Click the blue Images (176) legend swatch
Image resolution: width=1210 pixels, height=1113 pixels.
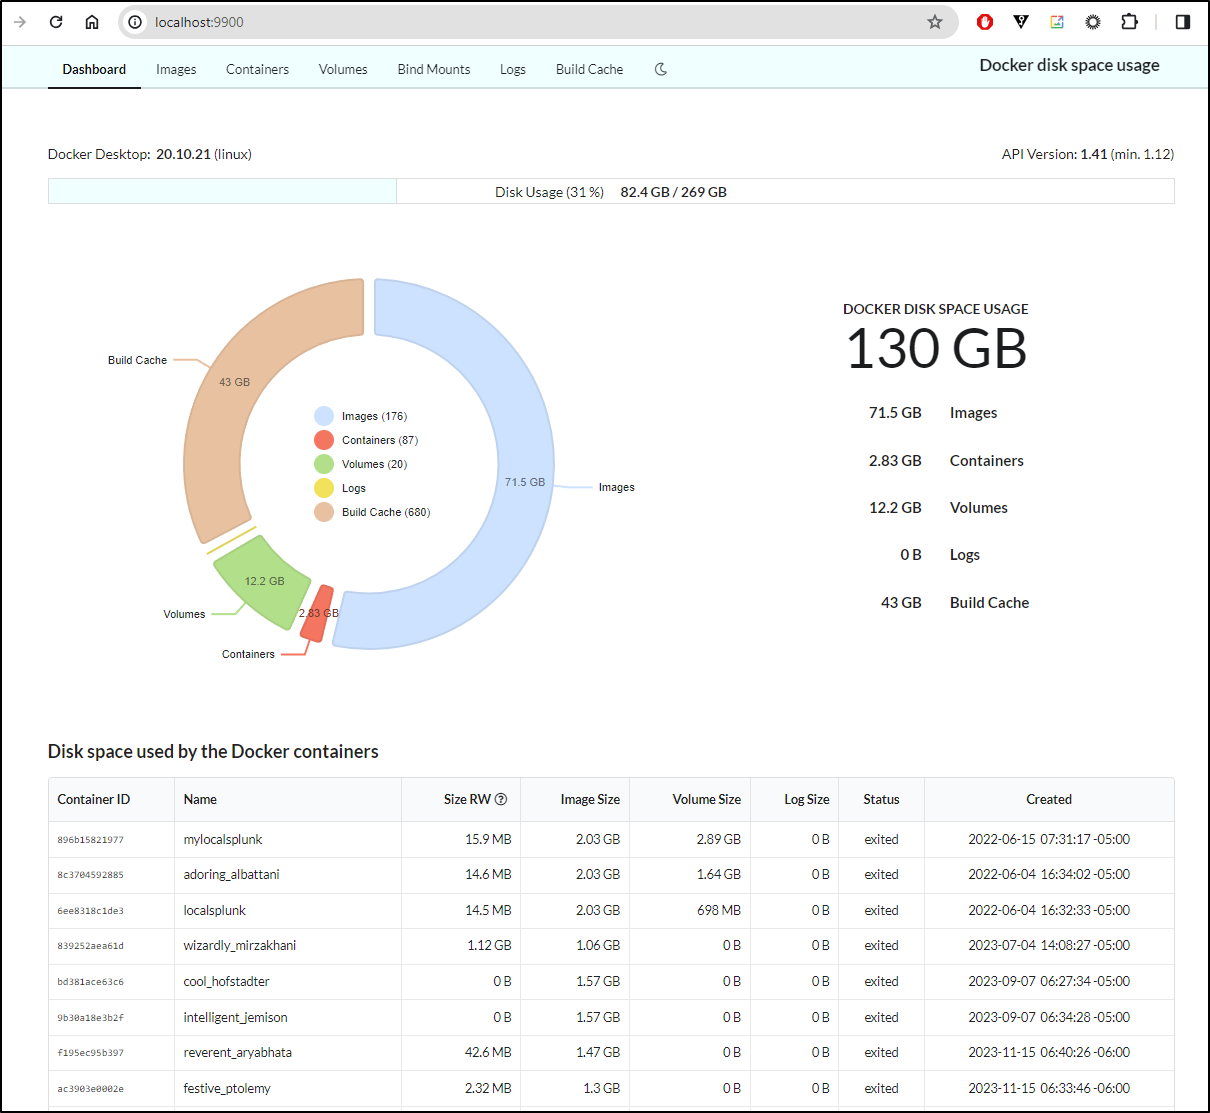[x=324, y=416]
